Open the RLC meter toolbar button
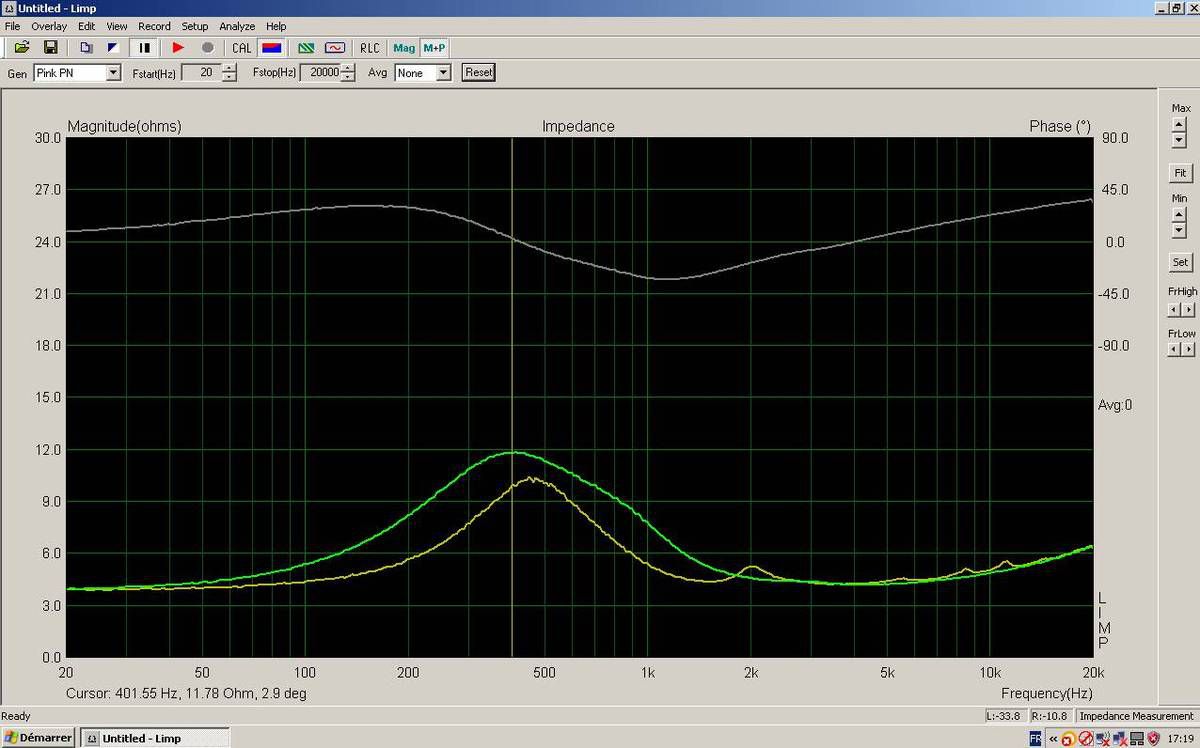This screenshot has height=748, width=1200. coord(370,47)
